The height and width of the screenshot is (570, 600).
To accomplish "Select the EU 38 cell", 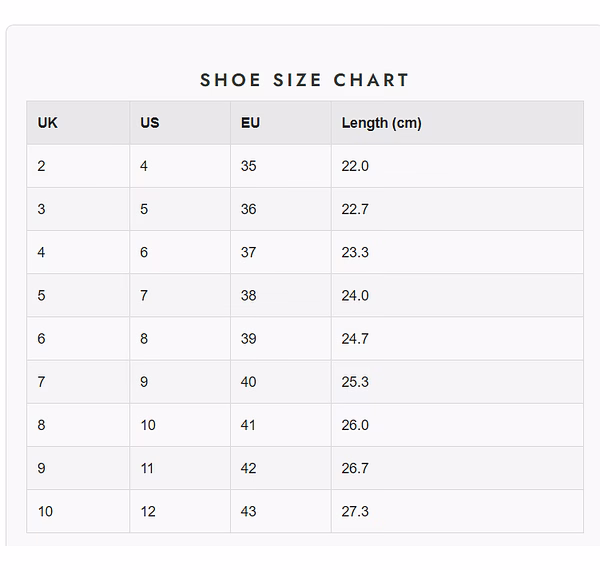I will coord(249,295).
